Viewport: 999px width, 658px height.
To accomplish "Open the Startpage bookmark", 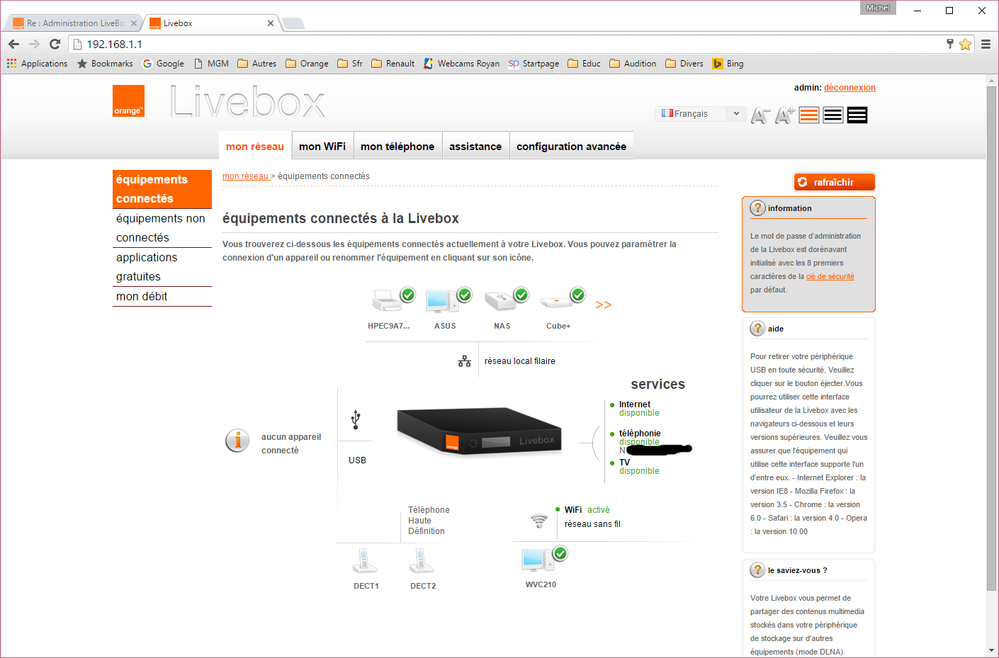I will pyautogui.click(x=533, y=64).
